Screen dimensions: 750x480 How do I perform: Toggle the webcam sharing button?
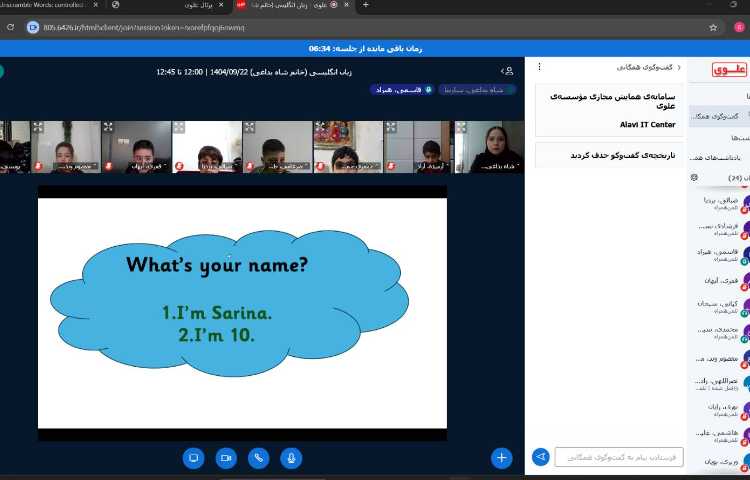(x=226, y=457)
